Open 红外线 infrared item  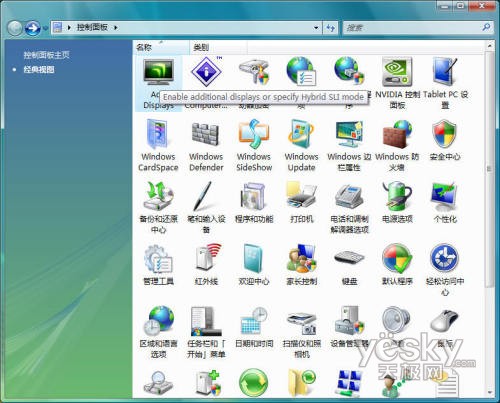point(206,265)
